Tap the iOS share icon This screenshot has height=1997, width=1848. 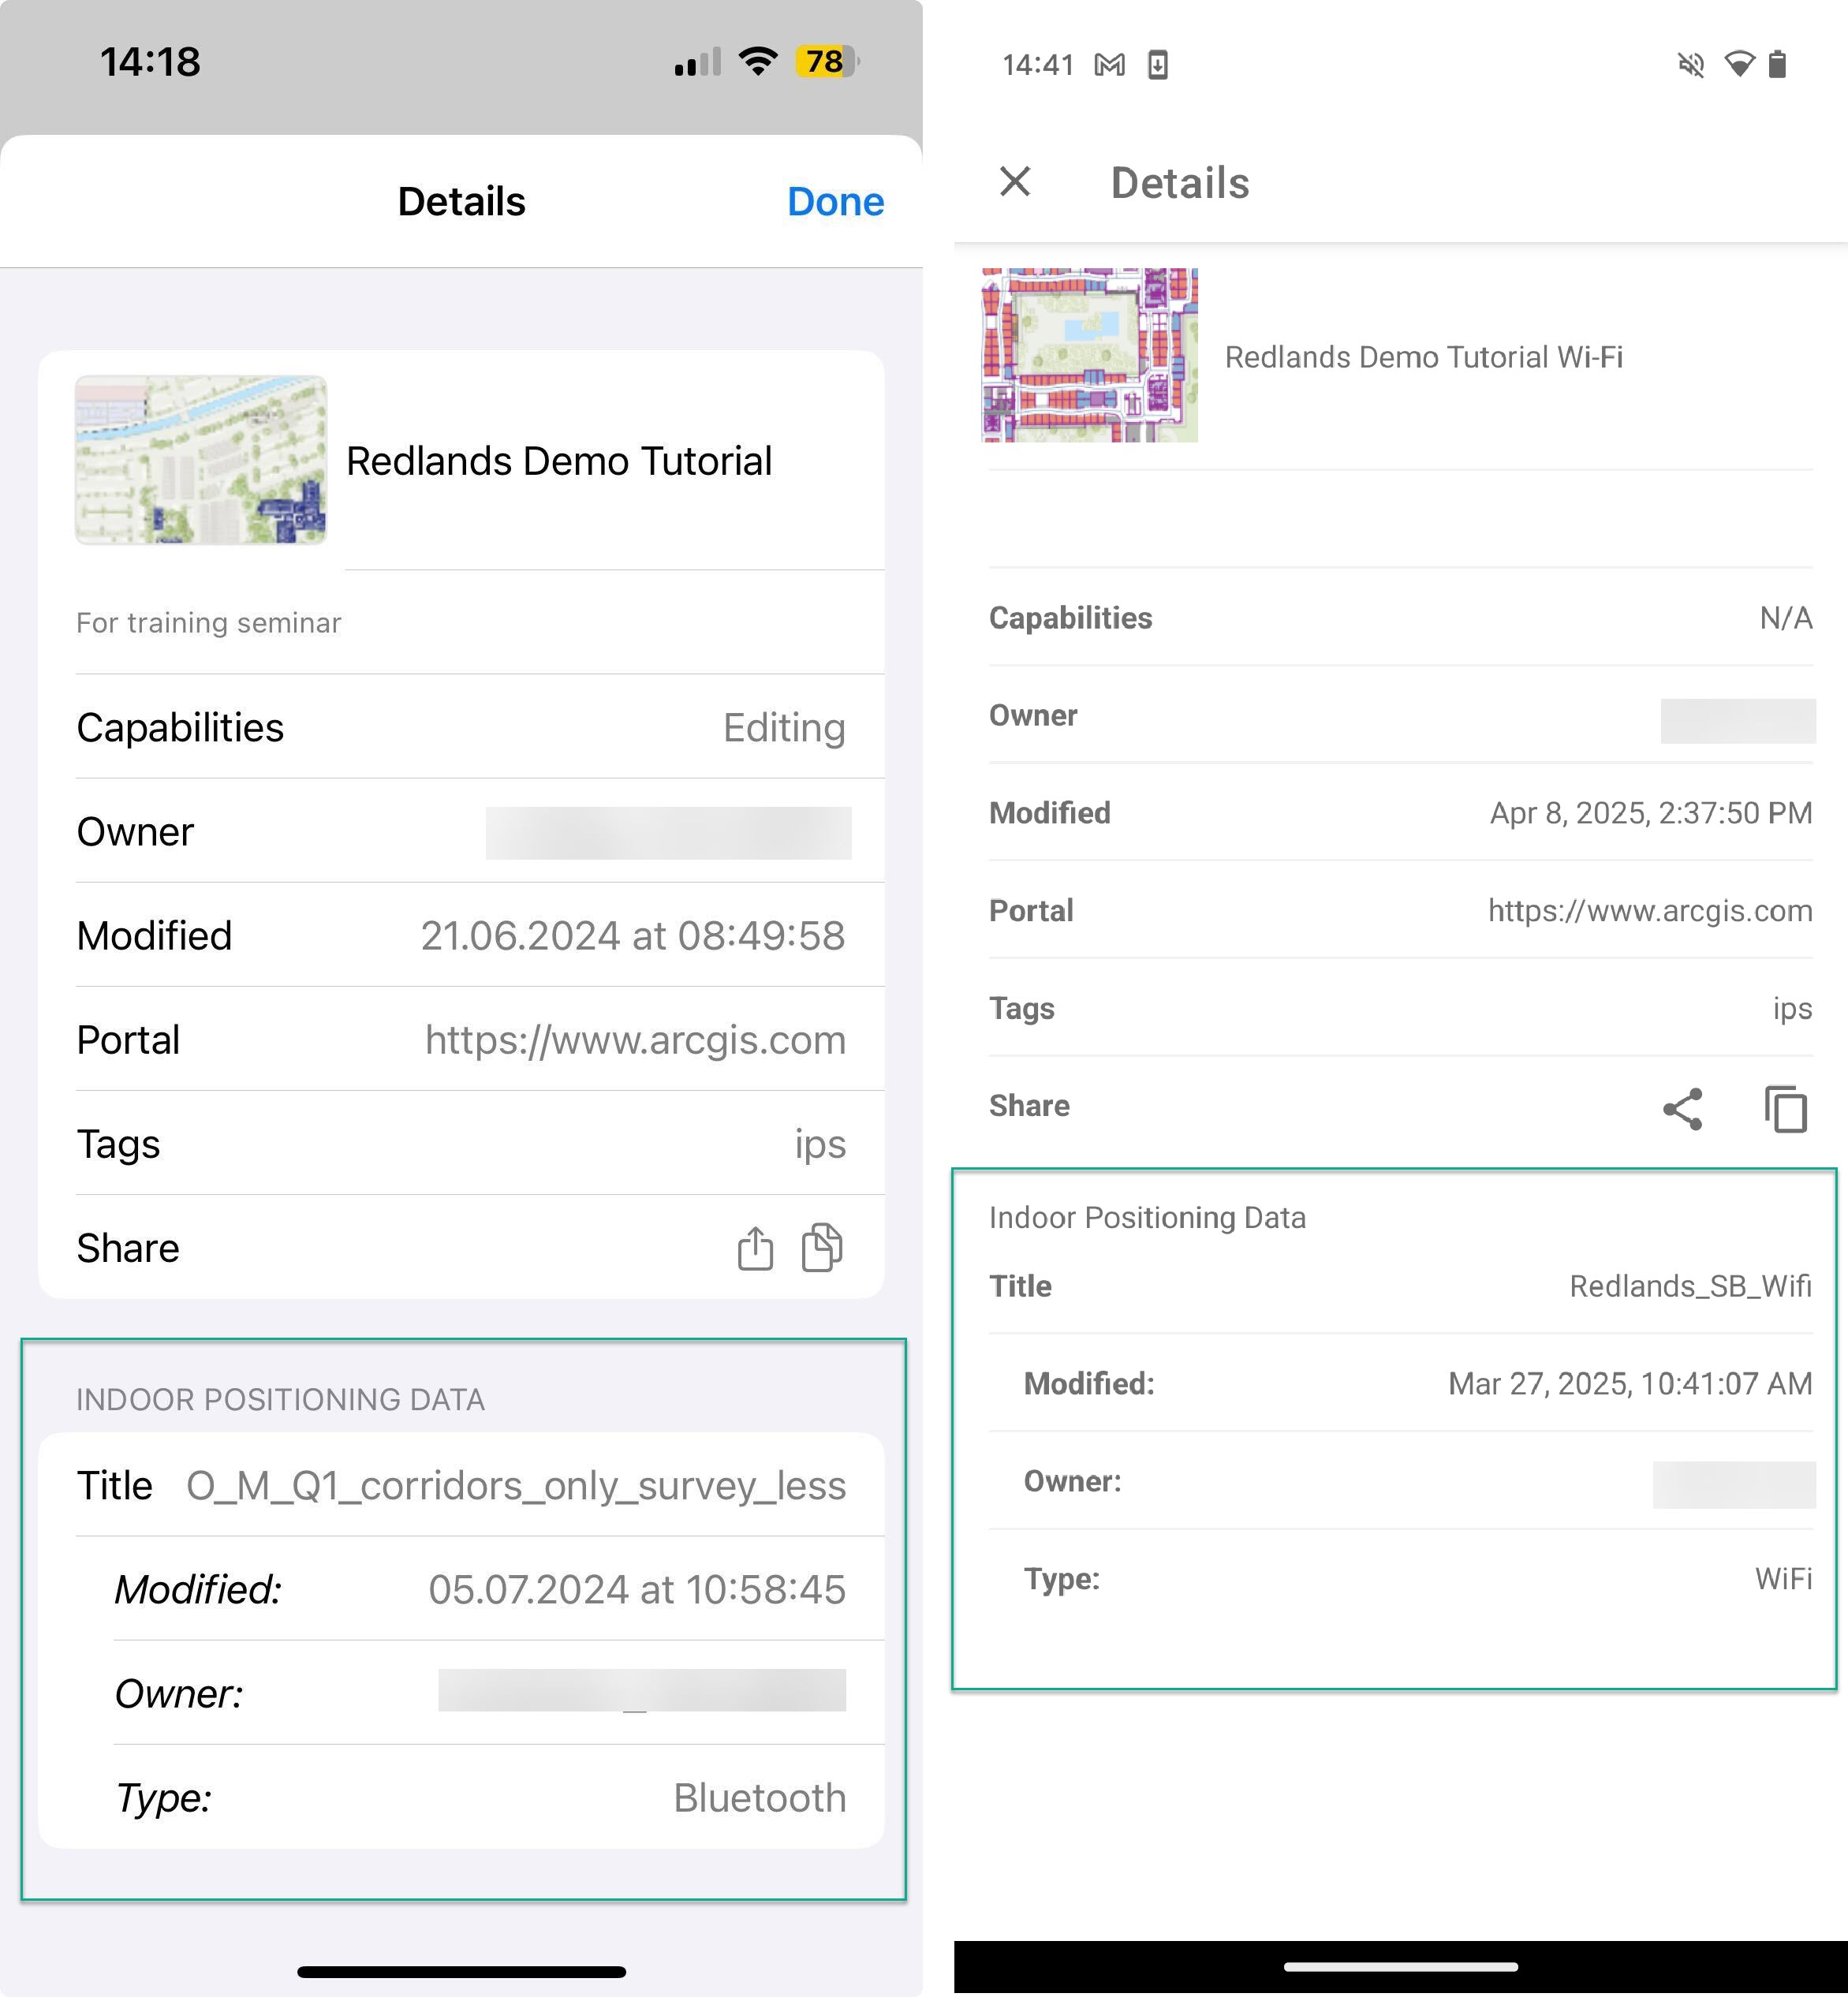[x=755, y=1248]
